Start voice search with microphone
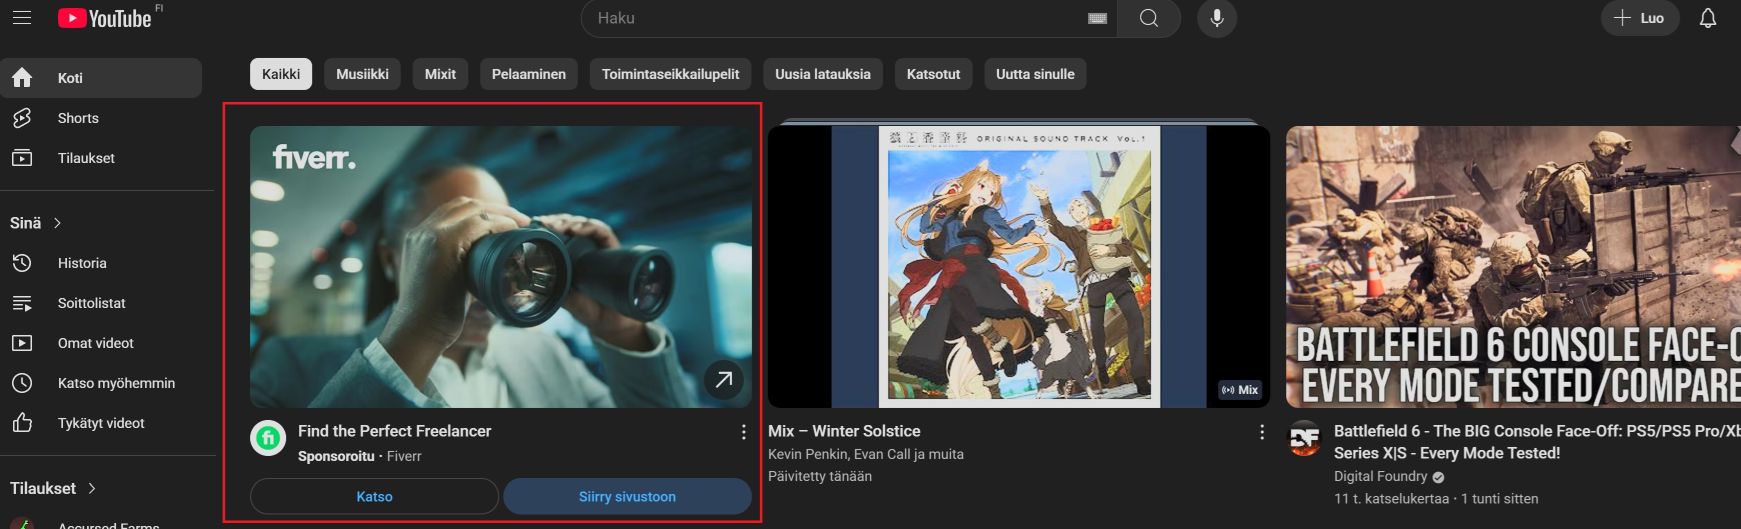Screen dimensions: 1741x529 [x=1217, y=18]
